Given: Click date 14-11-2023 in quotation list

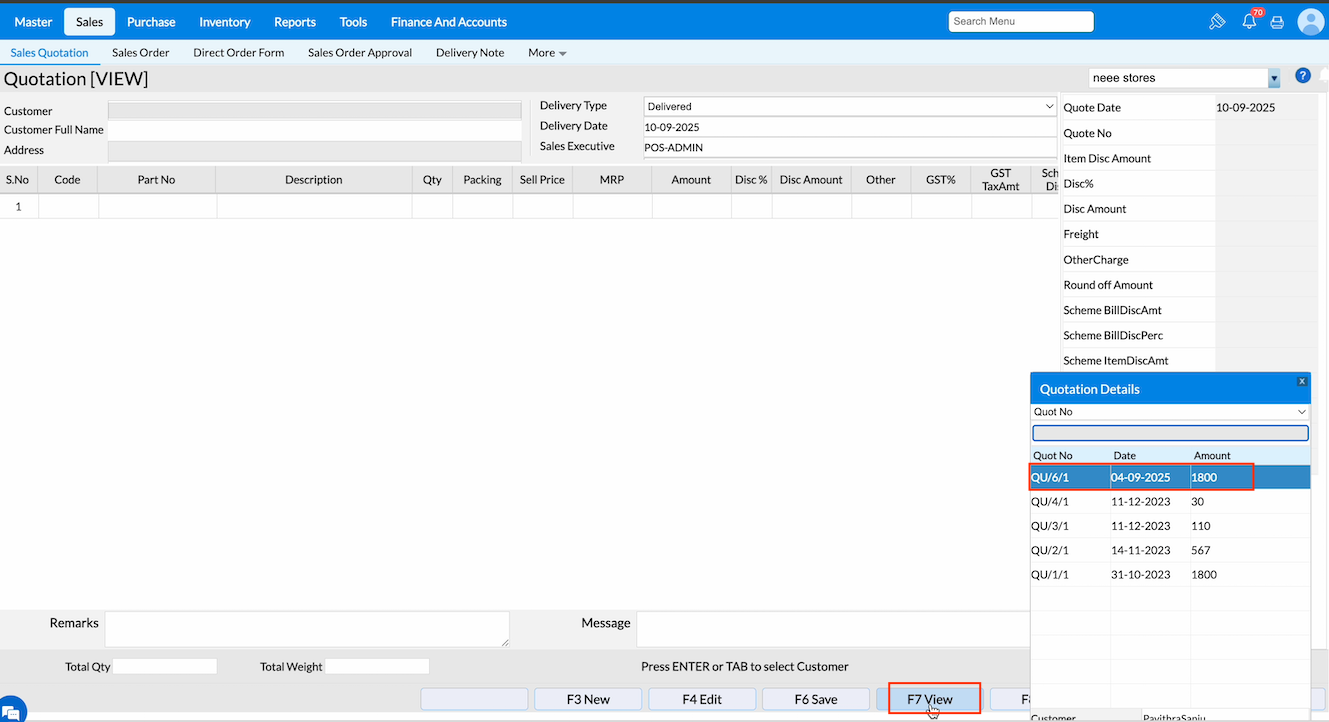Looking at the screenshot, I should pyautogui.click(x=1140, y=550).
